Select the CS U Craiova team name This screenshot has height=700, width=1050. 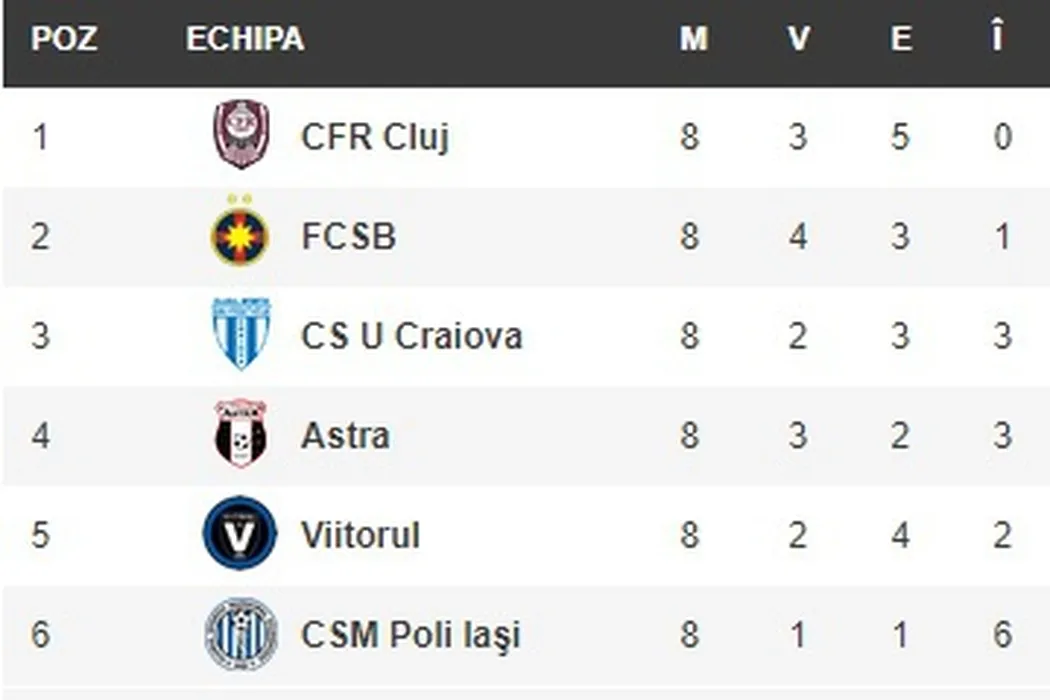pos(411,336)
